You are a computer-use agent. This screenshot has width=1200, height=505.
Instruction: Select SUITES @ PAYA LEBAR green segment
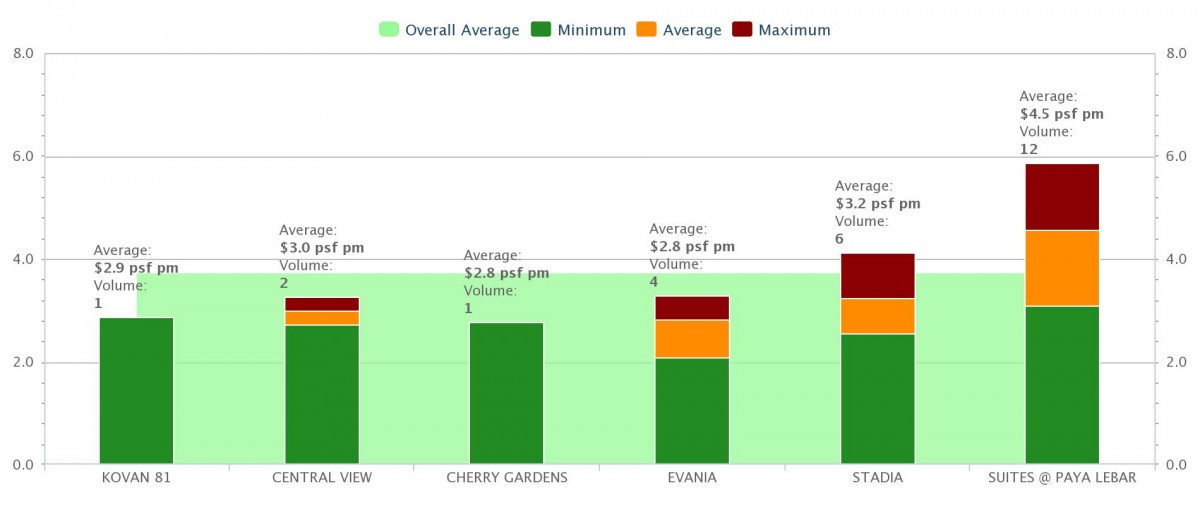point(1062,385)
